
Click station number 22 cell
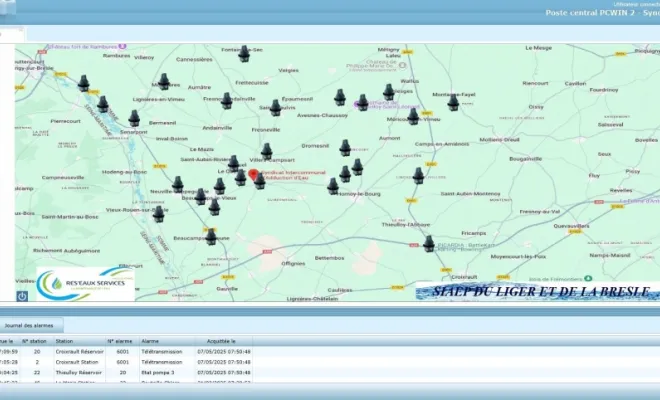pos(37,373)
